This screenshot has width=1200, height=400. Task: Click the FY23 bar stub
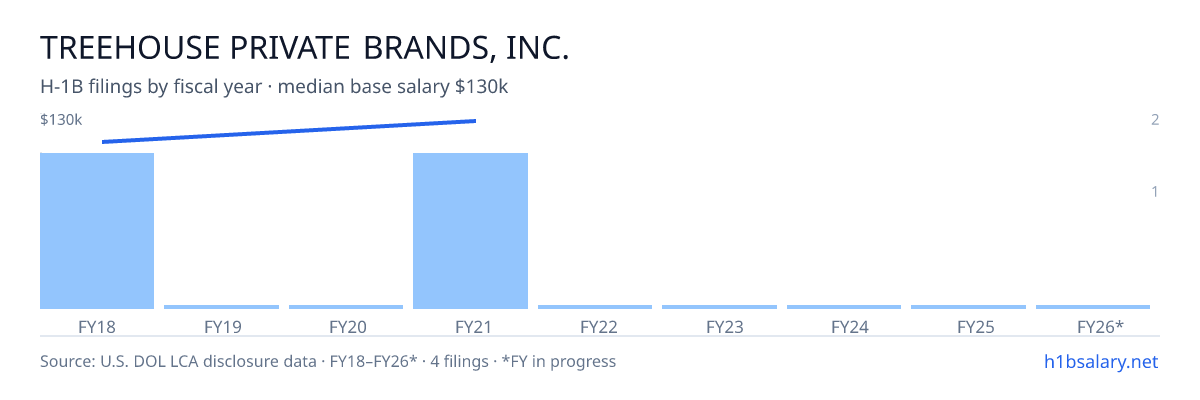tap(719, 307)
